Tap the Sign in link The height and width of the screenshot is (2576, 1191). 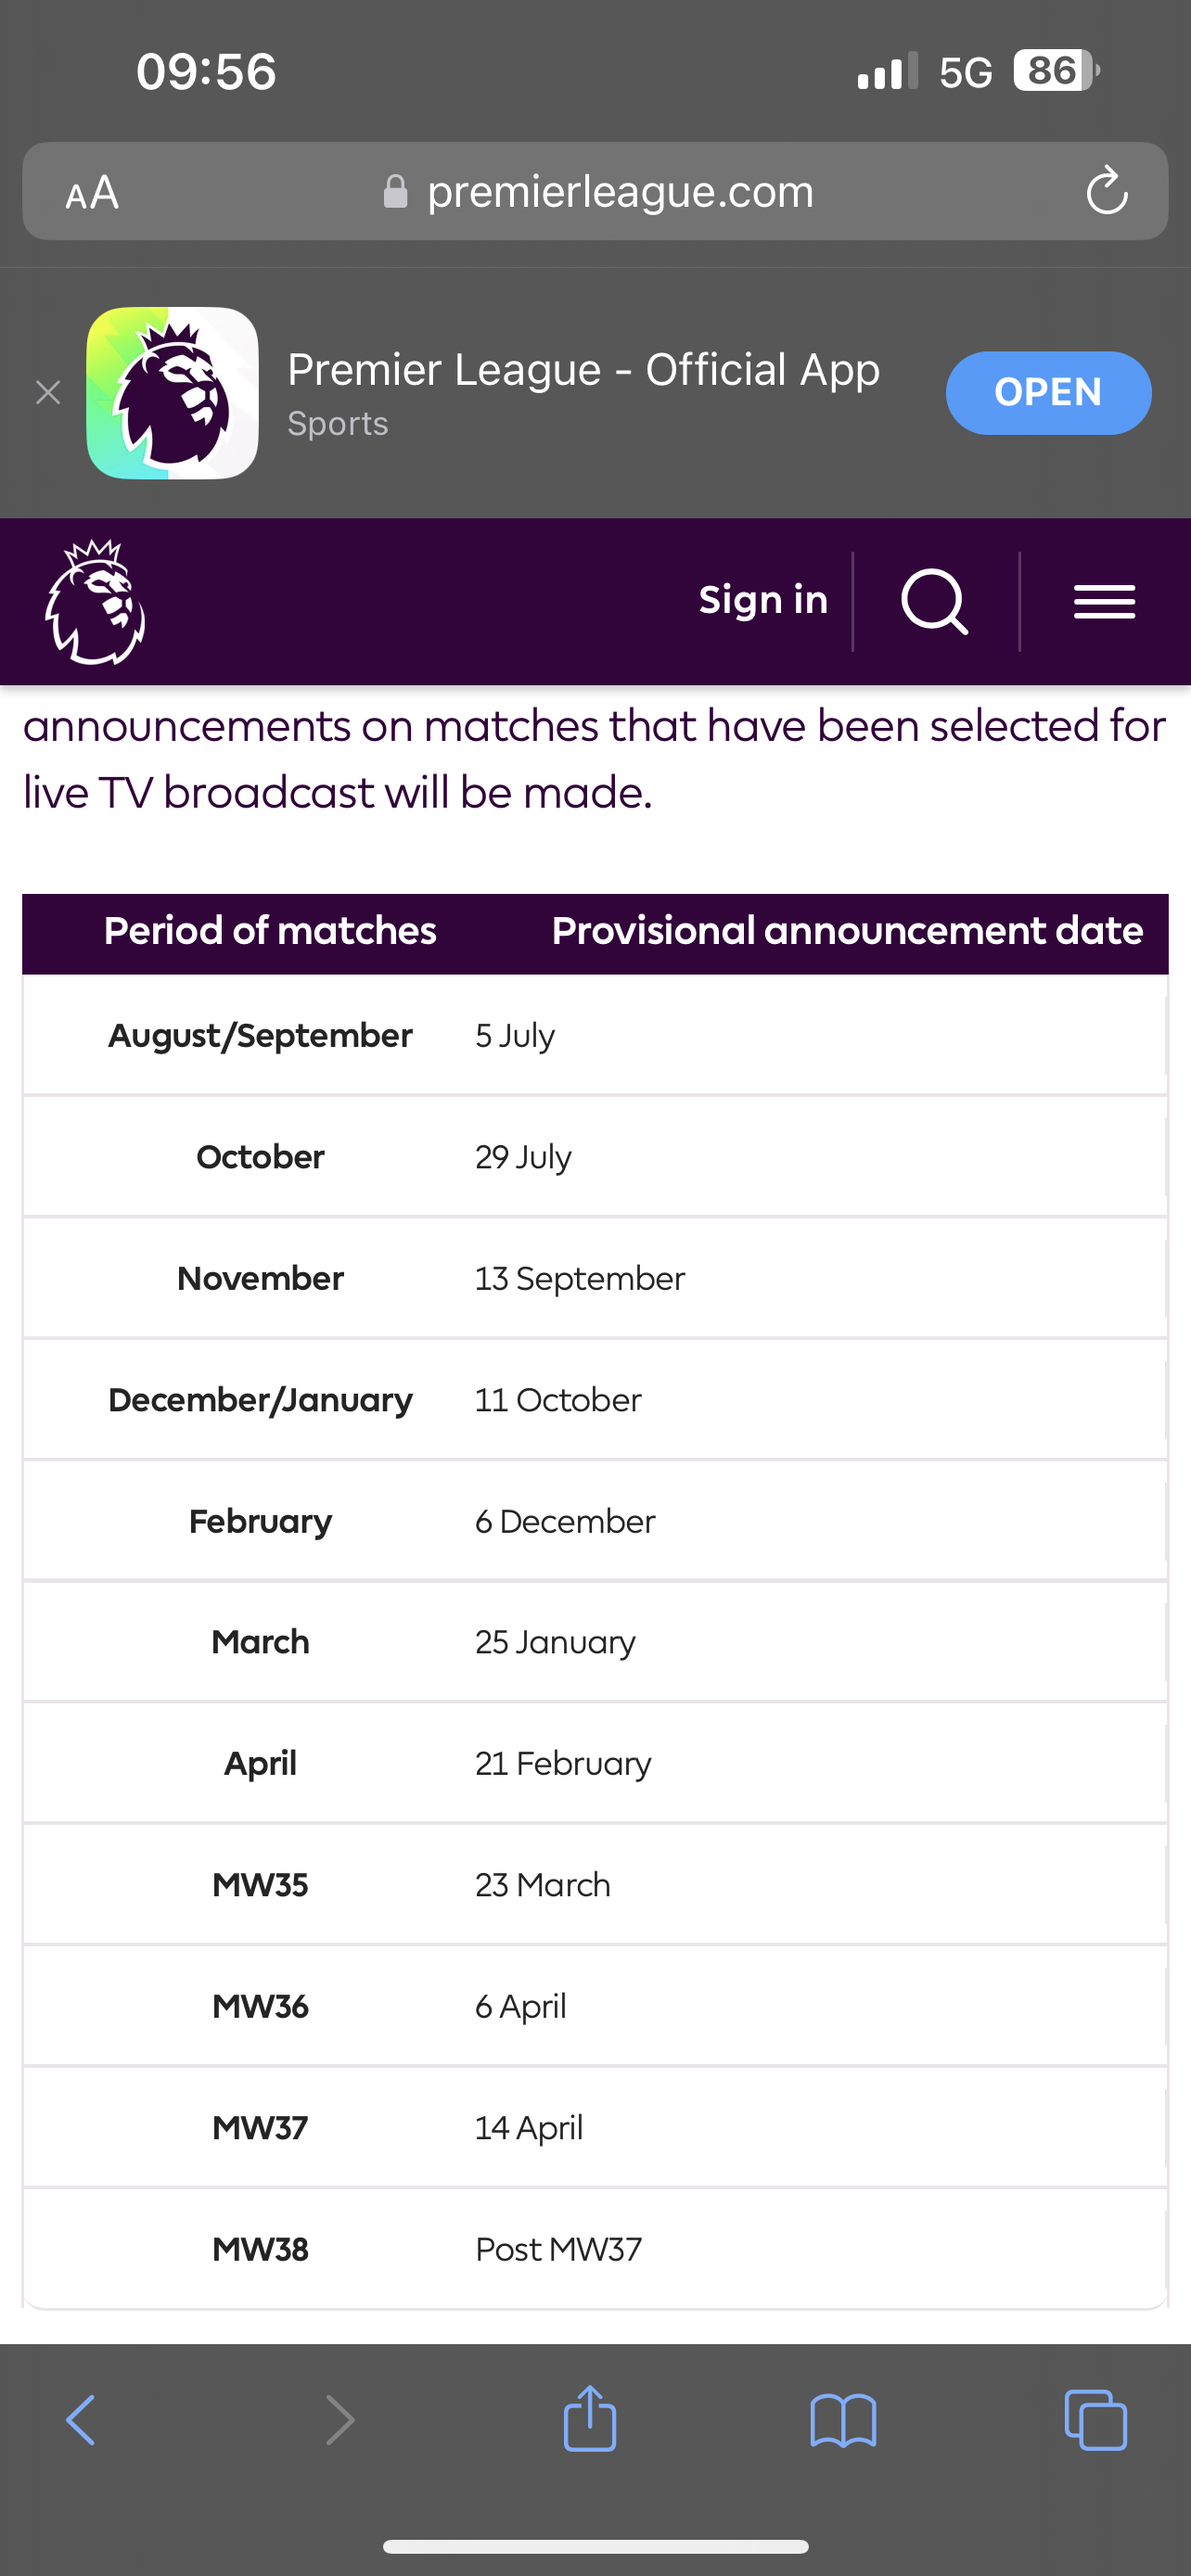coord(763,600)
